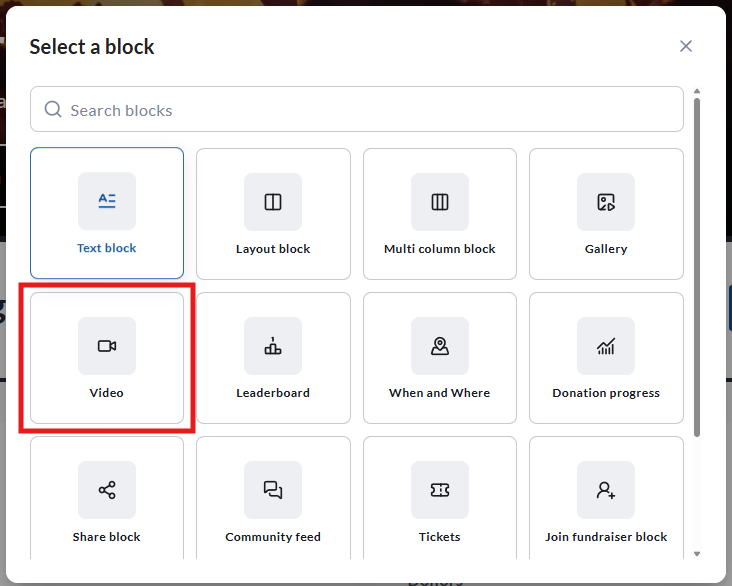This screenshot has height=586, width=732.
Task: Pick the Donation progress chart icon
Action: click(x=606, y=346)
